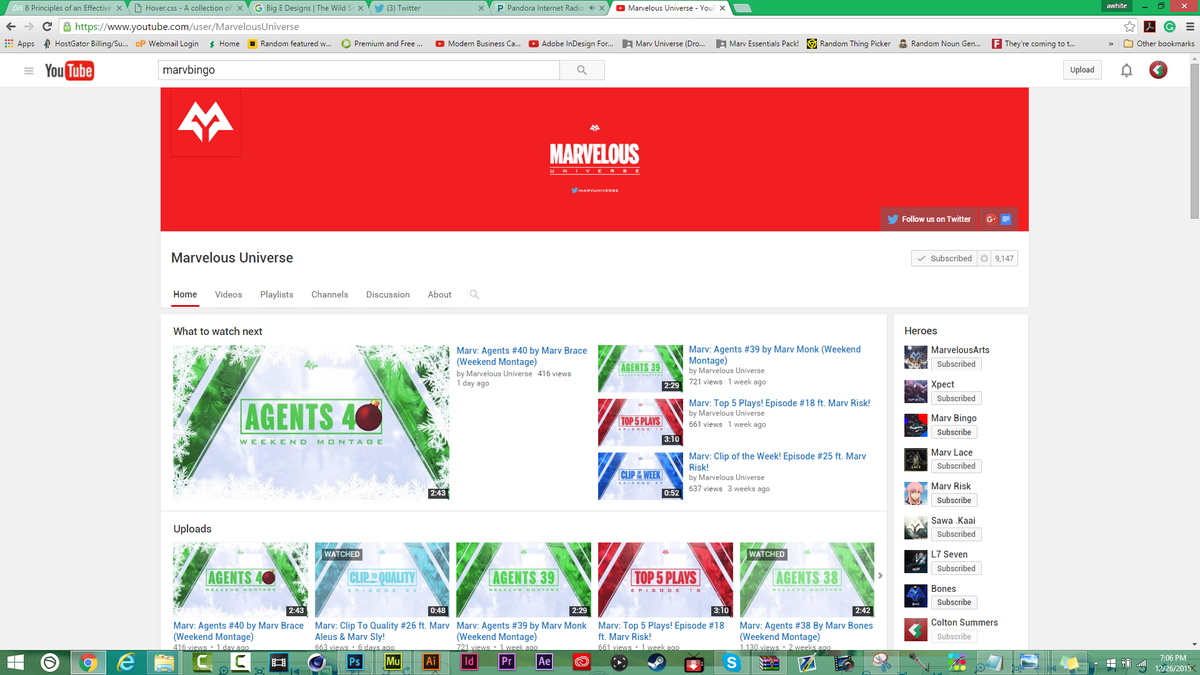Reload the page in Chrome
This screenshot has width=1200, height=675.
point(47,27)
